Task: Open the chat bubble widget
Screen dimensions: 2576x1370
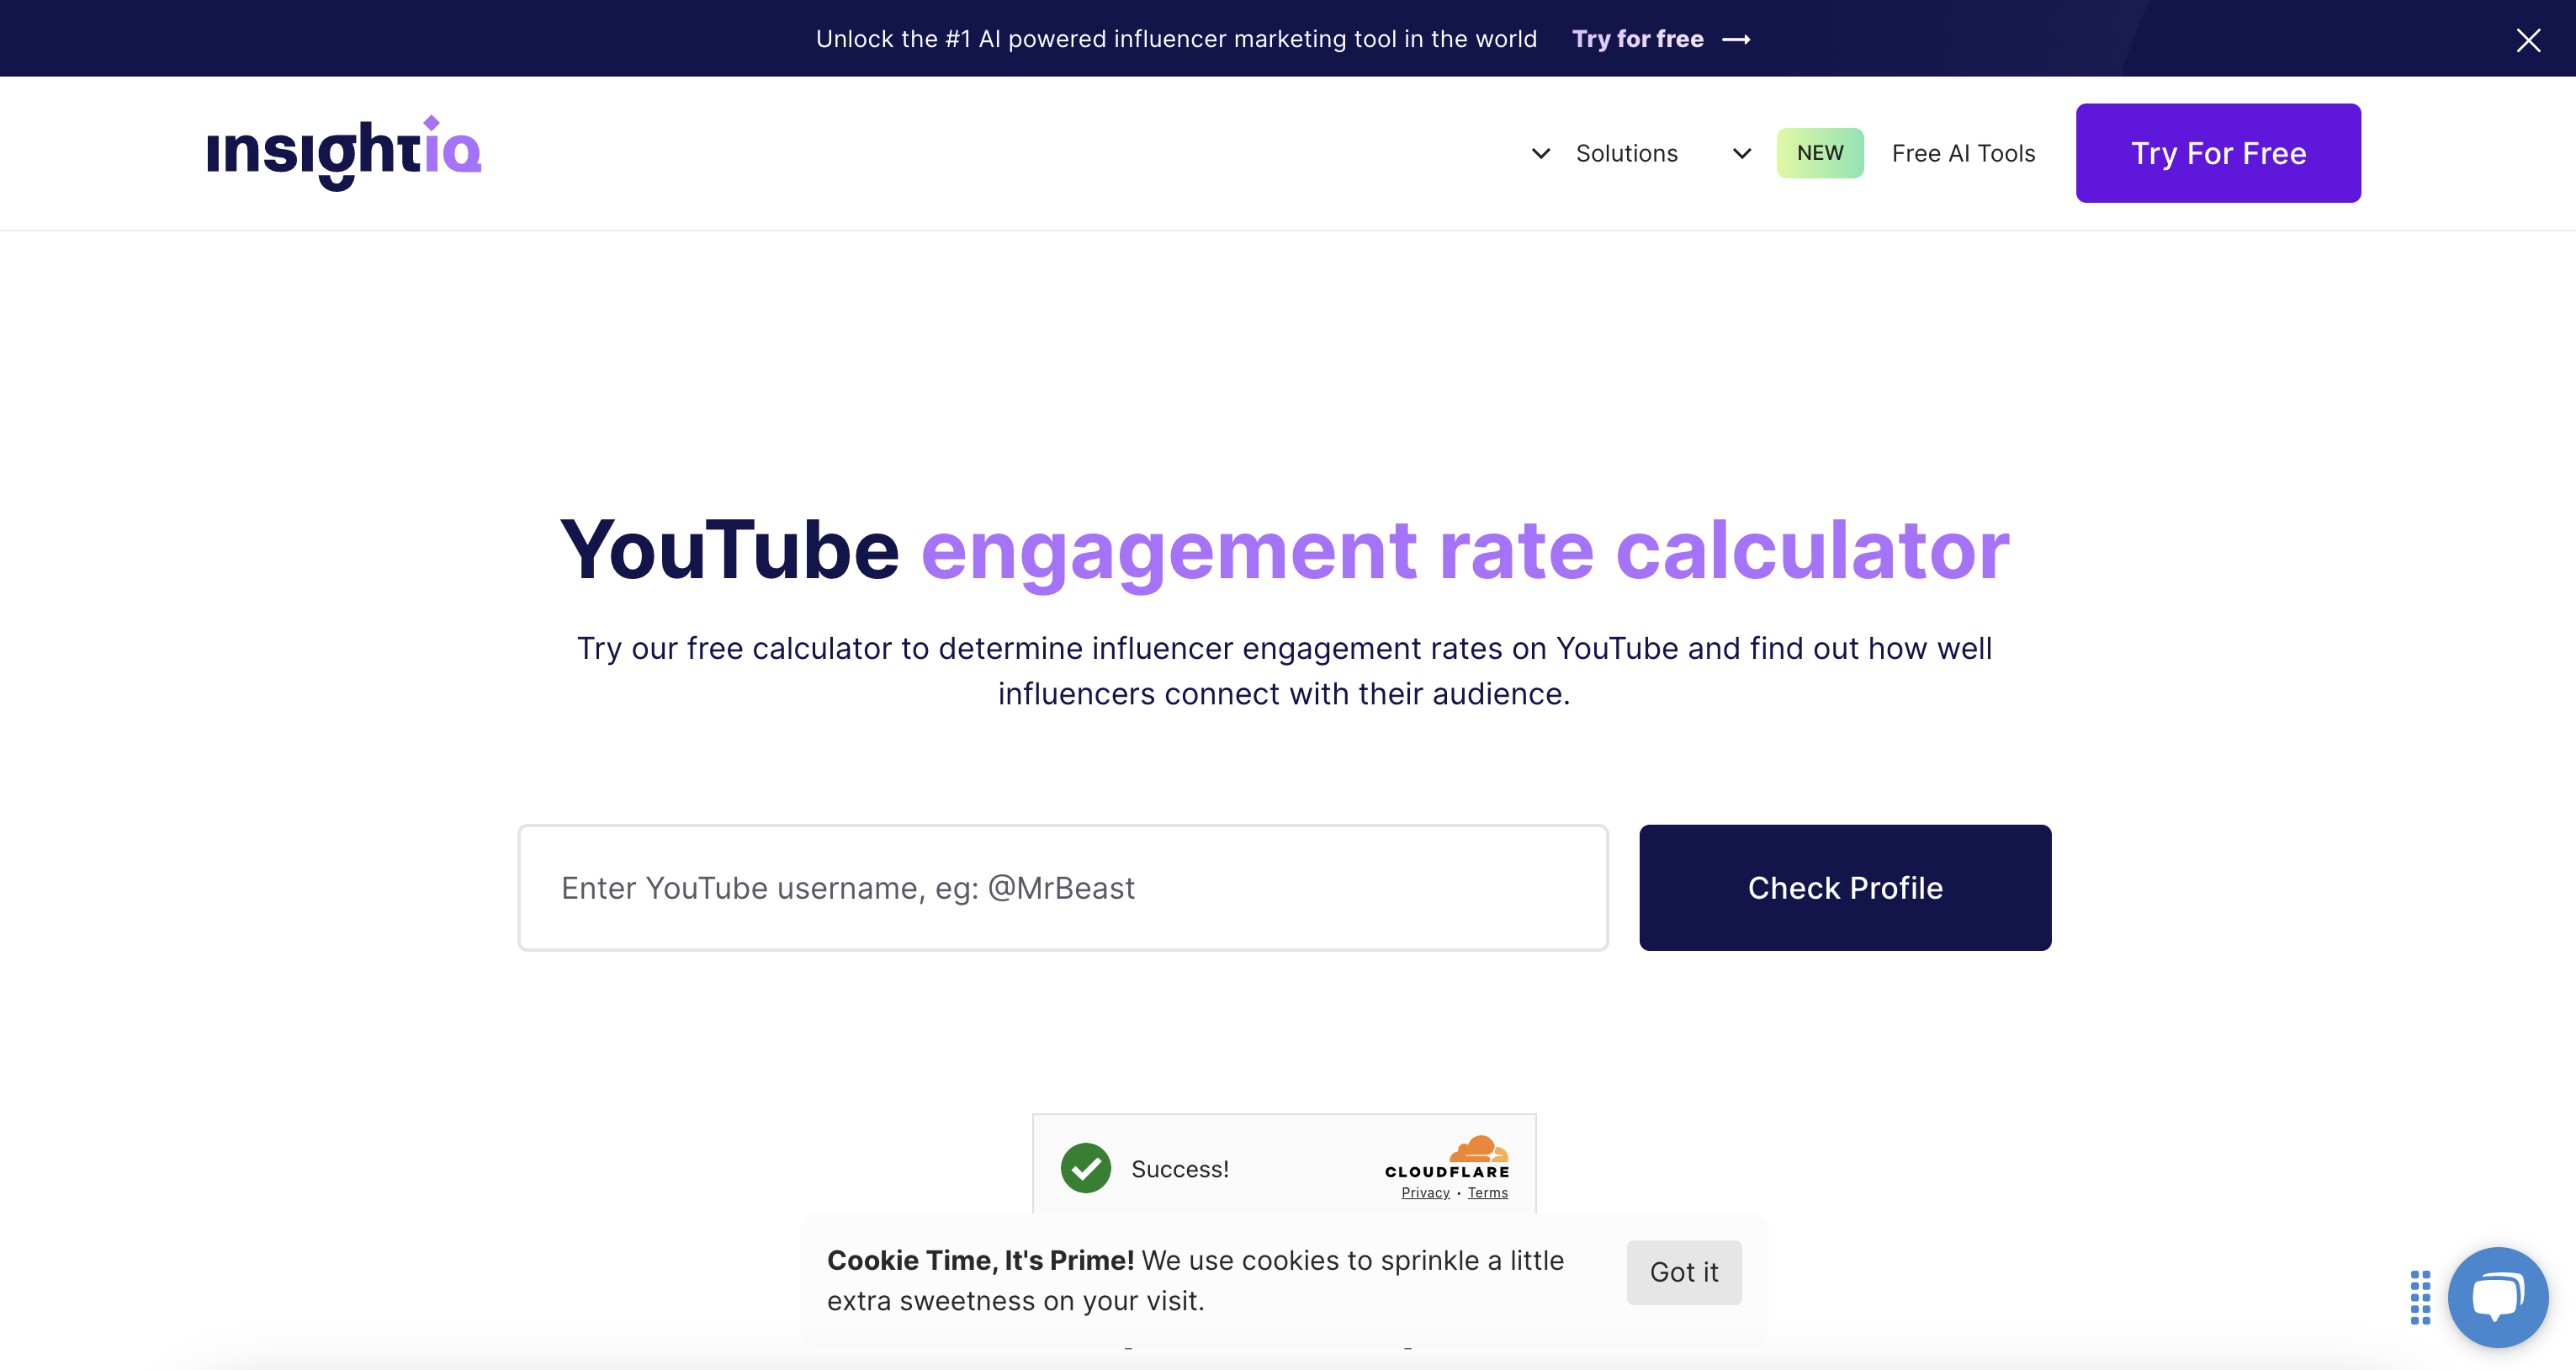Action: click(2497, 1297)
